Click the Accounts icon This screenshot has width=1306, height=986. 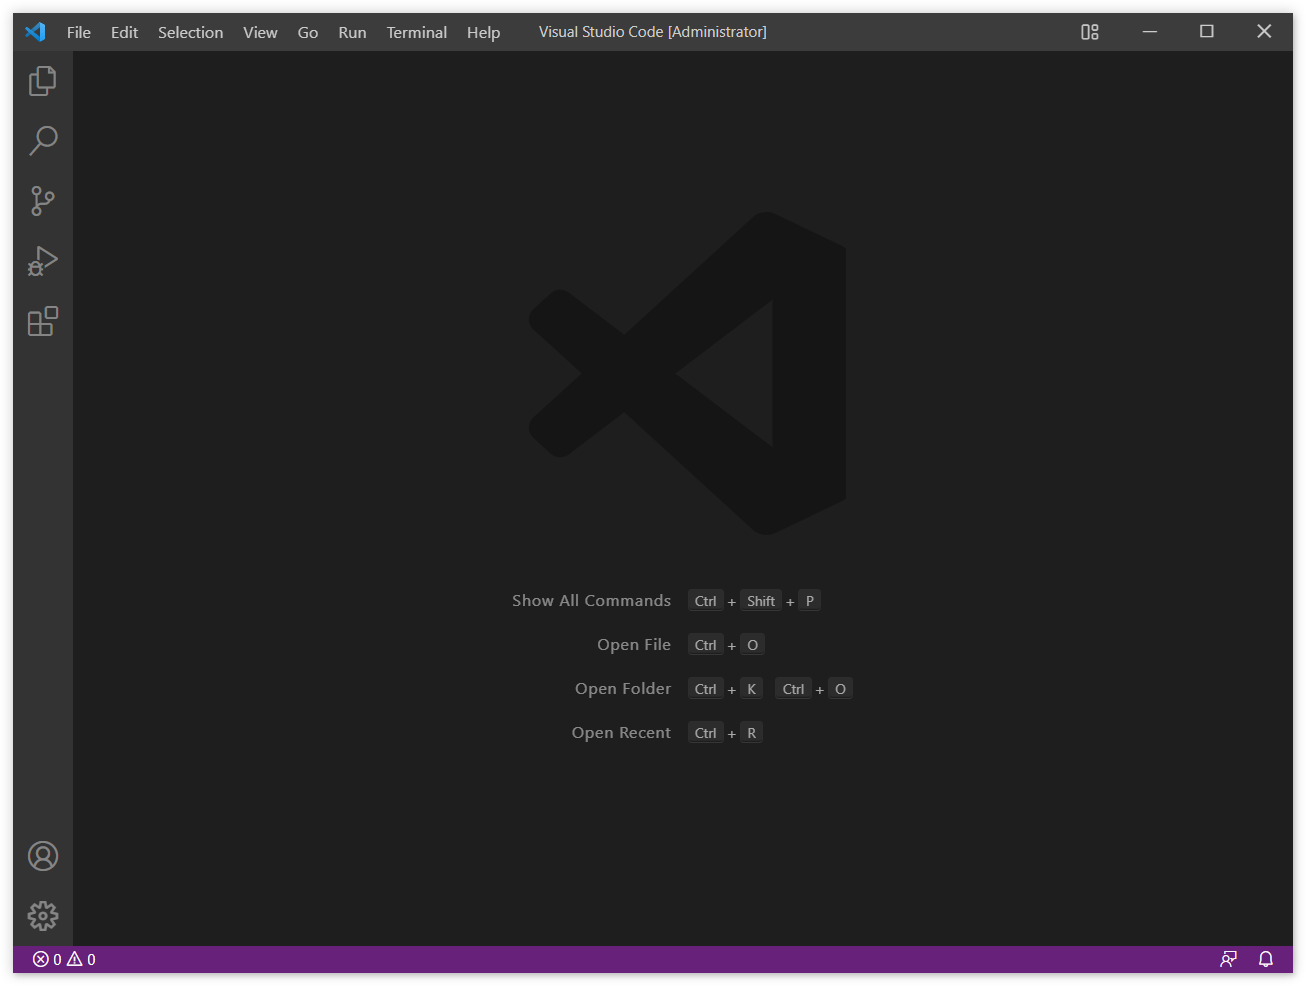(x=42, y=856)
